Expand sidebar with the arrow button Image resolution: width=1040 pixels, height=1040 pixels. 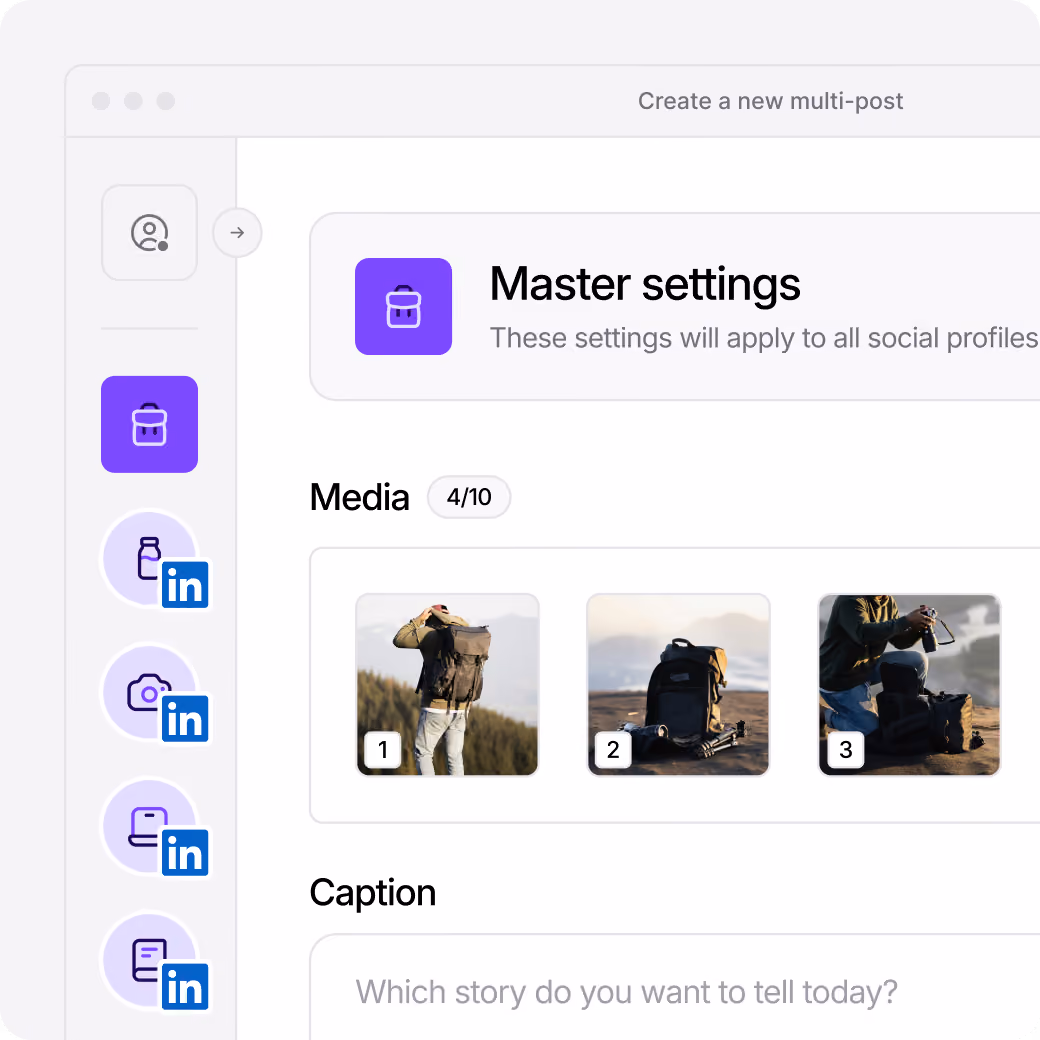[237, 233]
